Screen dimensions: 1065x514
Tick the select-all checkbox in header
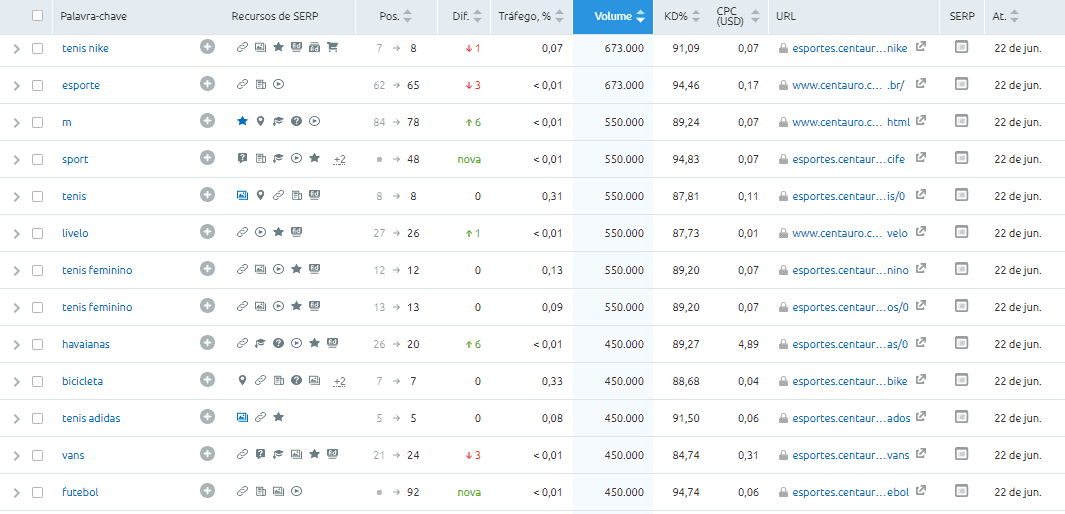point(37,16)
